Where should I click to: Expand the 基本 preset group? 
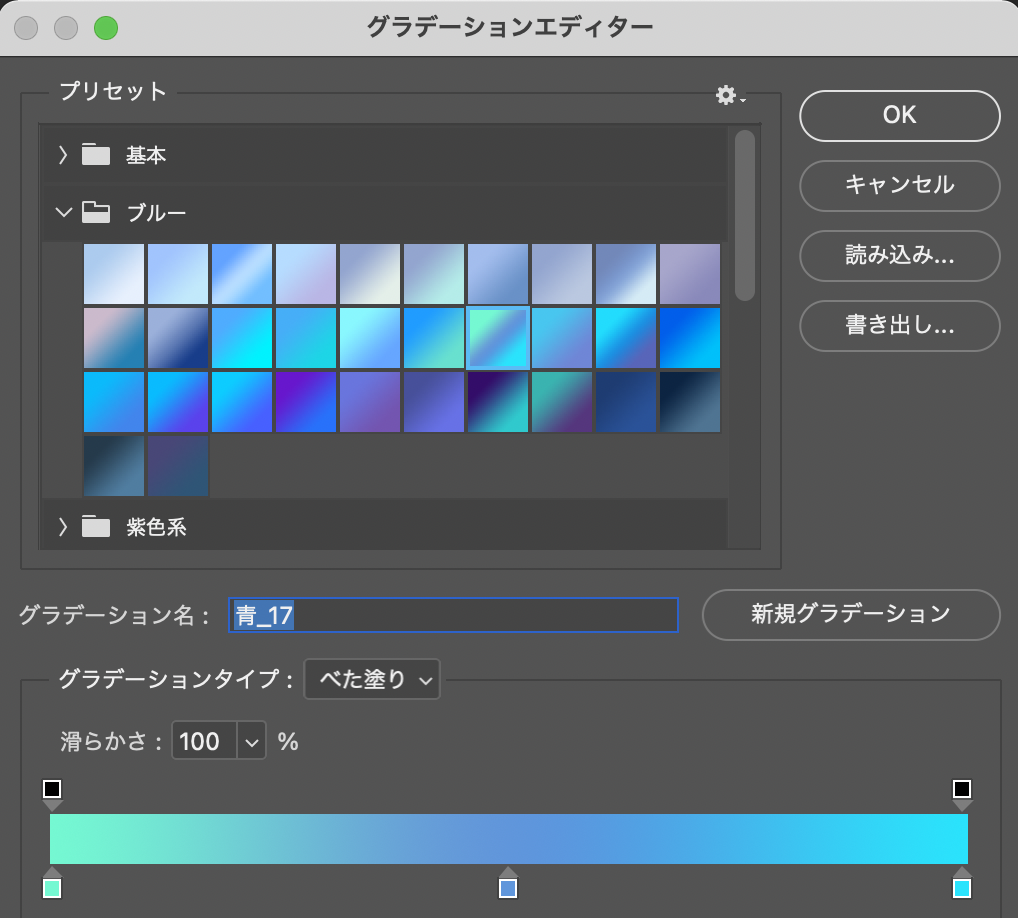pyautogui.click(x=63, y=155)
